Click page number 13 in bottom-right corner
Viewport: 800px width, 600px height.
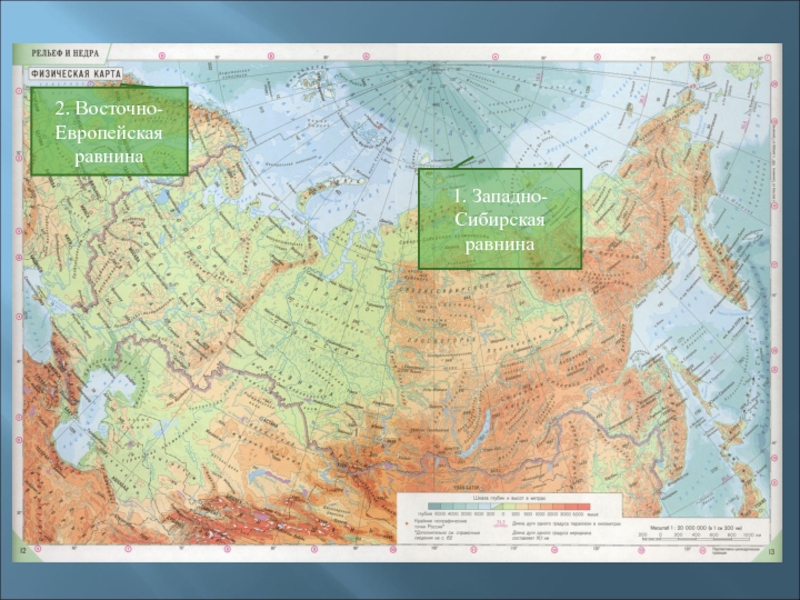(771, 552)
